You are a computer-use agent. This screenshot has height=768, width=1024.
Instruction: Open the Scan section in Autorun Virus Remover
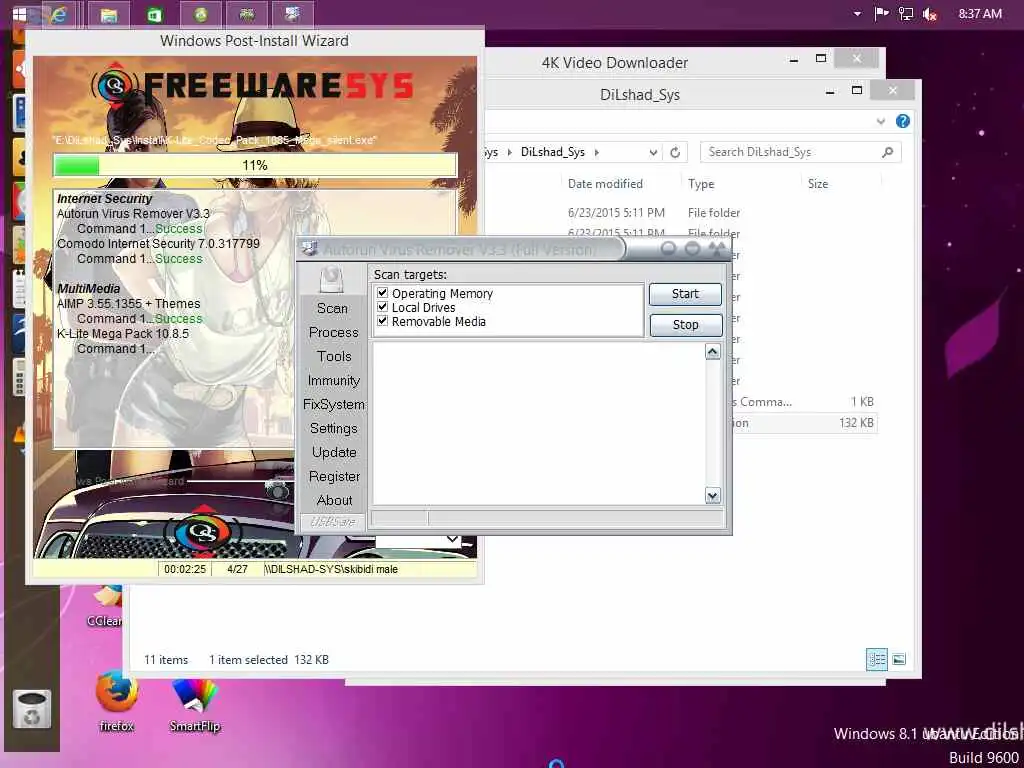pyautogui.click(x=332, y=308)
